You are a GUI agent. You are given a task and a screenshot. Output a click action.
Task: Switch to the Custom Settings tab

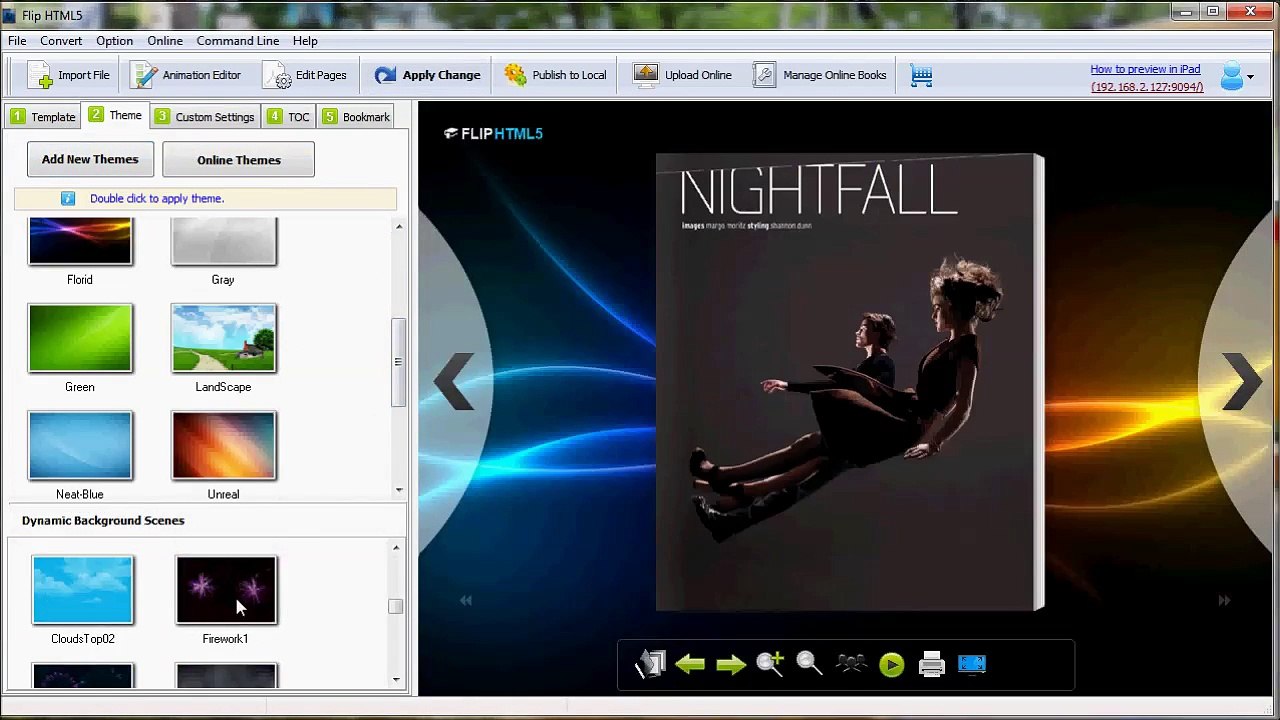click(x=205, y=116)
